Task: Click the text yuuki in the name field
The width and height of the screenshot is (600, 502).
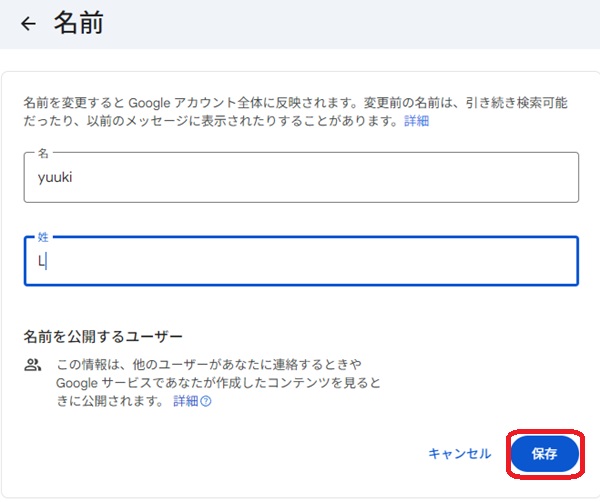Action: (56, 178)
